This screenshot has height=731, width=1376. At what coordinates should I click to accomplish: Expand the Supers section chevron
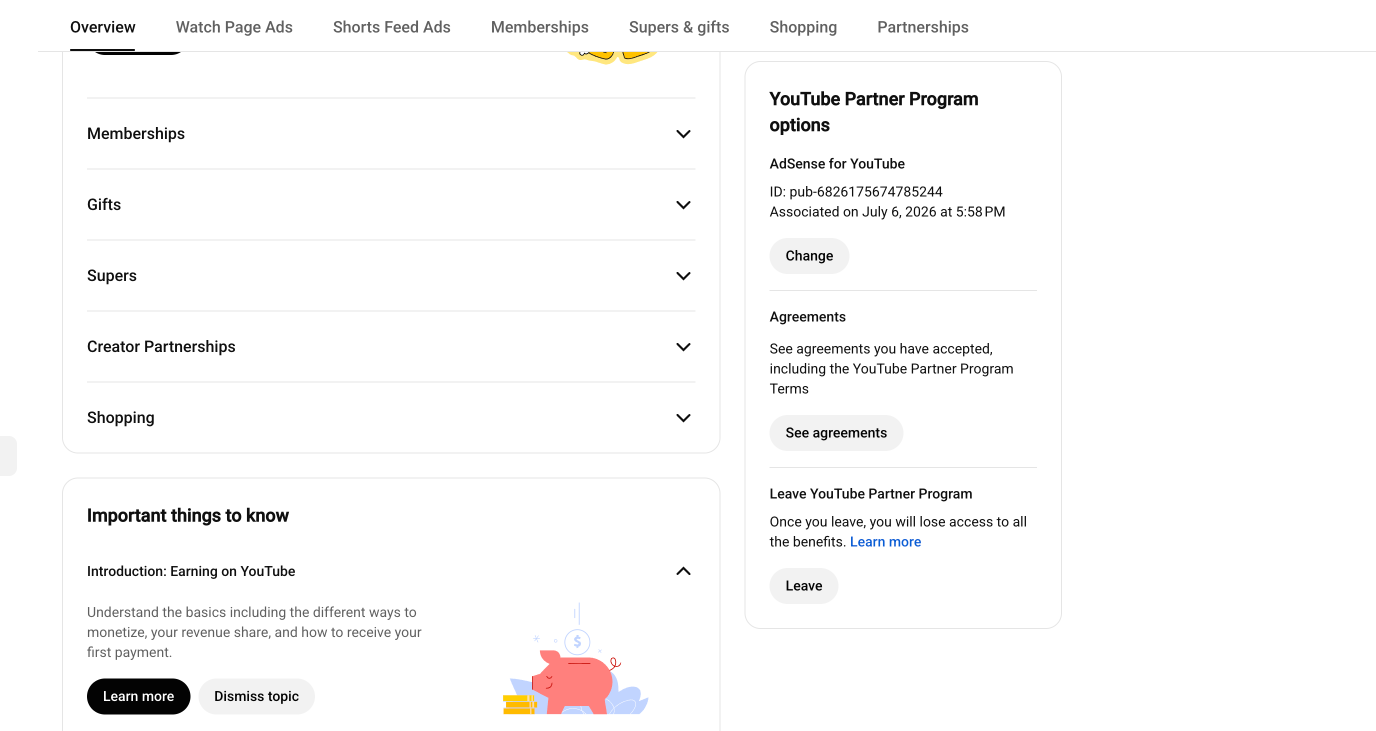click(683, 276)
